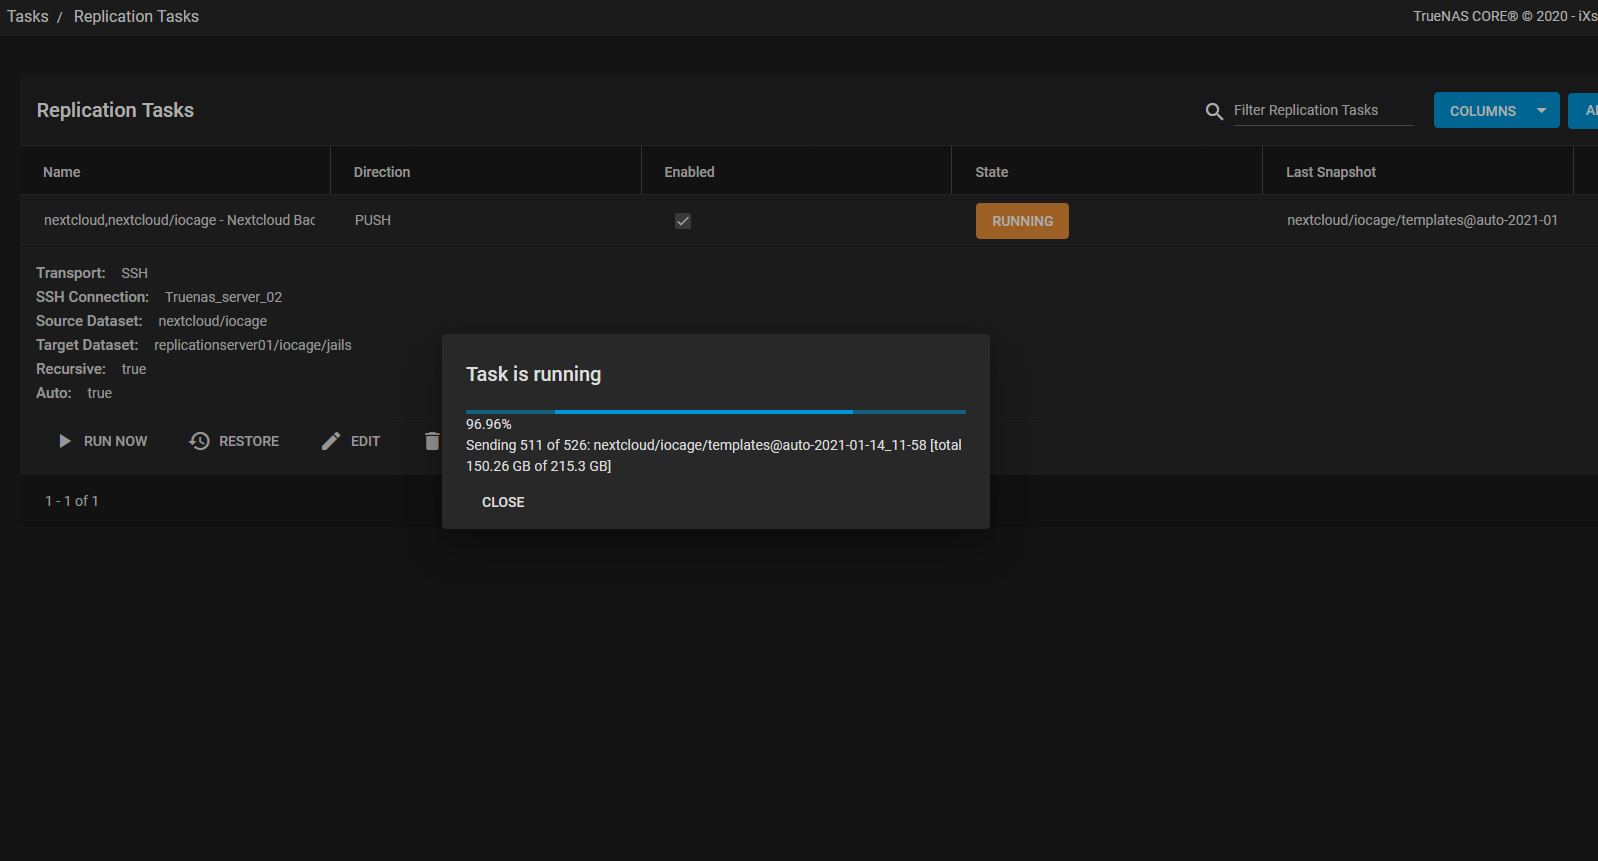This screenshot has width=1598, height=861.
Task: Click the Truenas_server_02 SSH connection value
Action: click(x=224, y=297)
